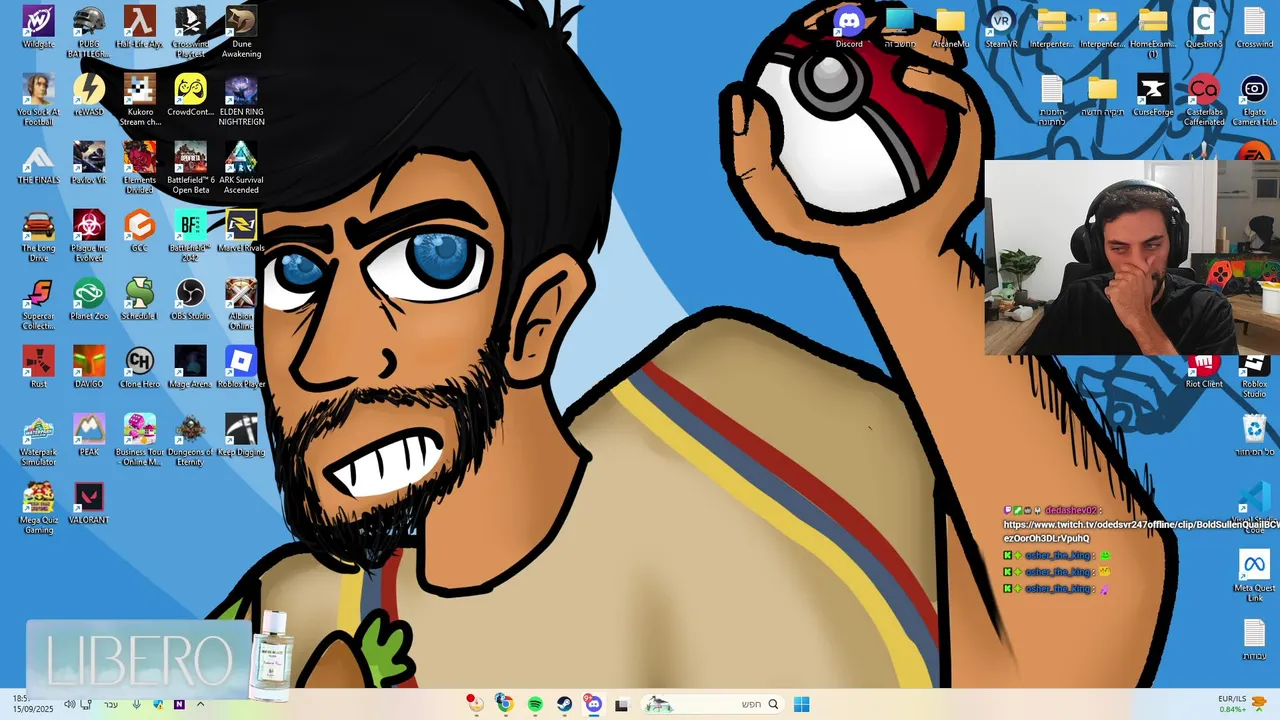Select the Elements Divided icon
The width and height of the screenshot is (1280, 720).
pyautogui.click(x=139, y=168)
